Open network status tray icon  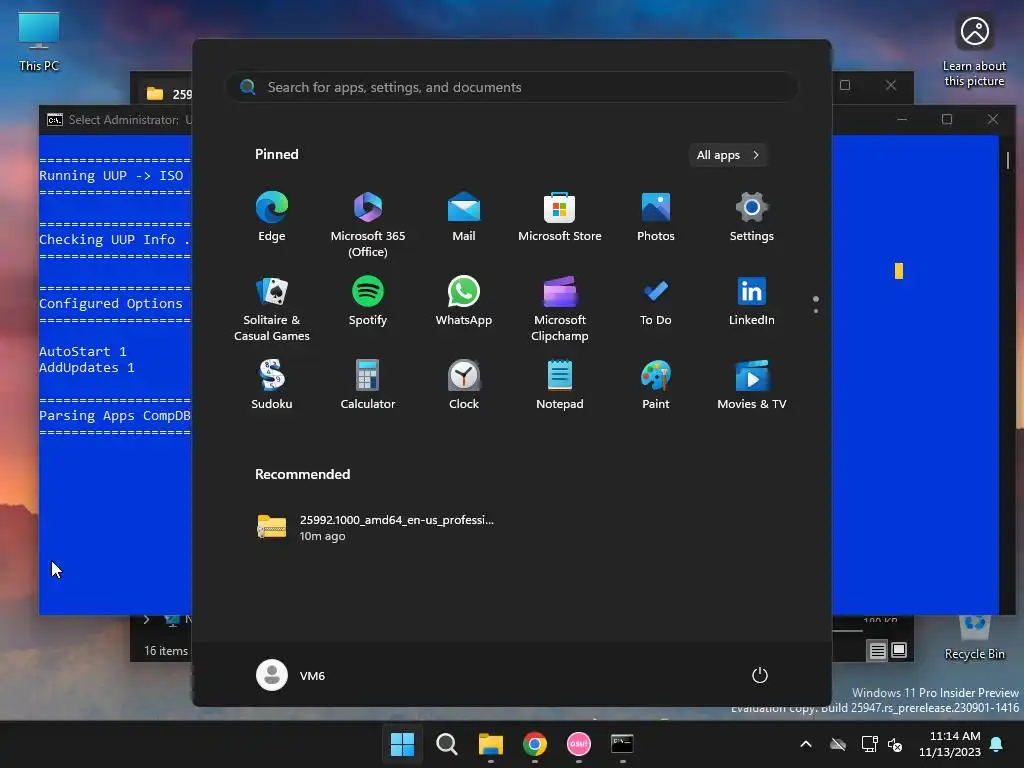pos(869,744)
